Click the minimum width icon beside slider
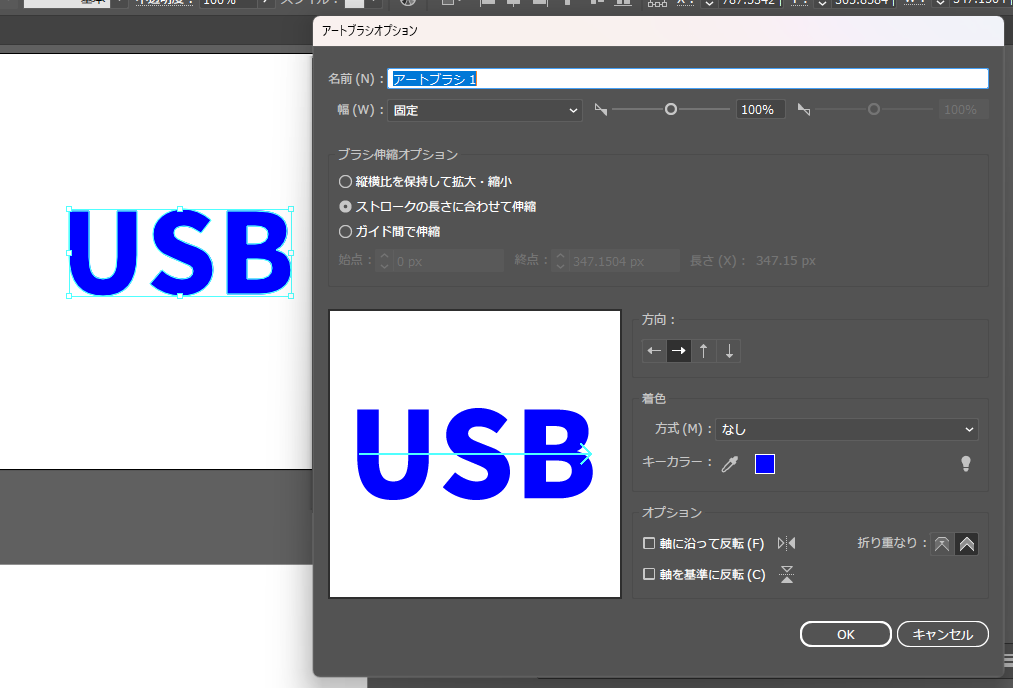 tap(601, 110)
